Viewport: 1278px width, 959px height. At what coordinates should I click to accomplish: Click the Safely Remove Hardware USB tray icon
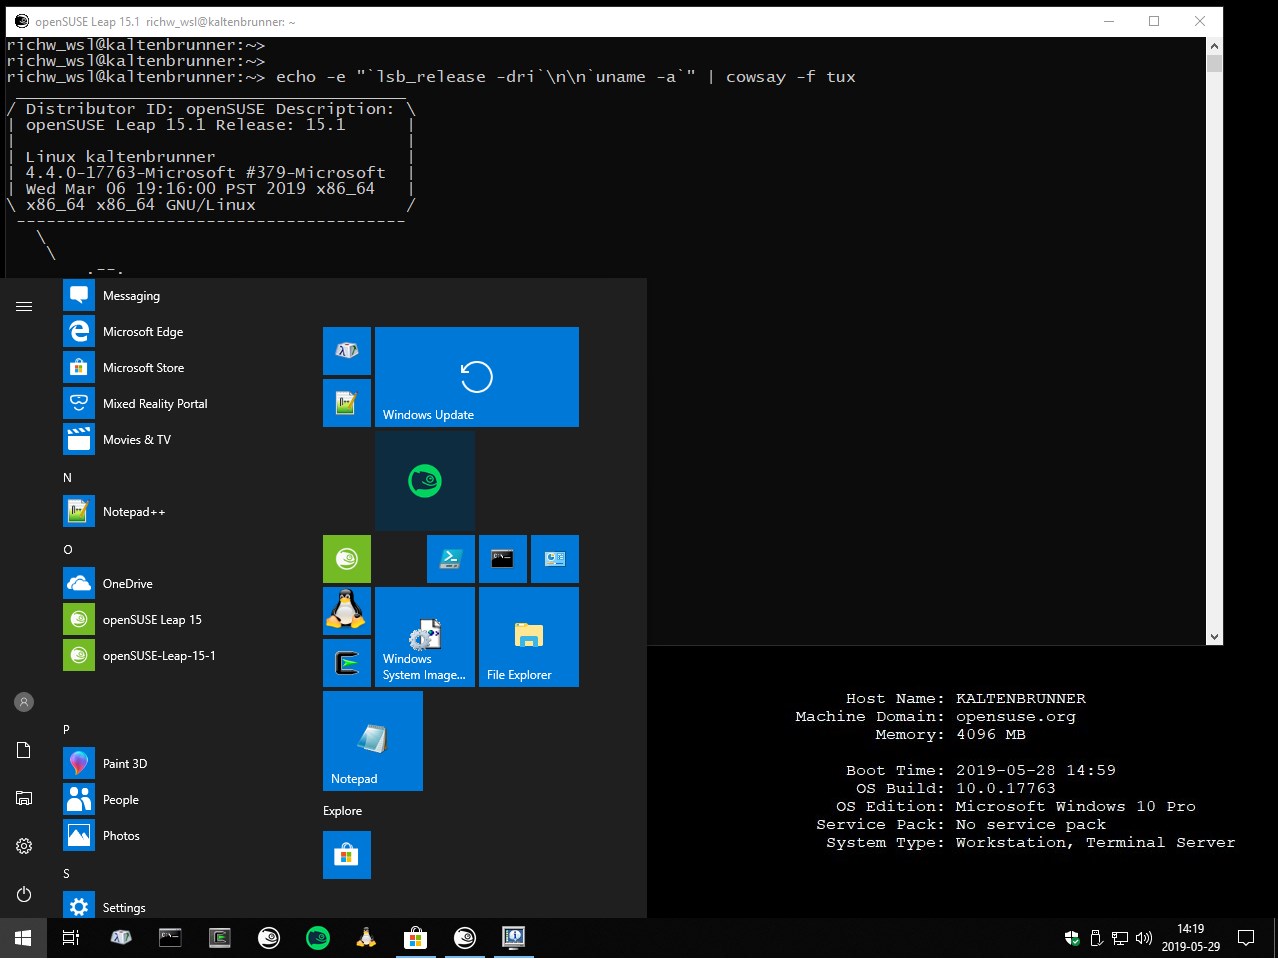[x=1096, y=938]
